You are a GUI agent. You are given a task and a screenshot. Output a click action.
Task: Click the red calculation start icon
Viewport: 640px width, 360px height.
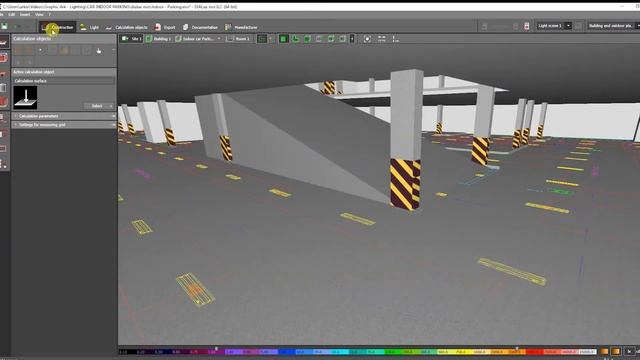pyautogui.click(x=527, y=26)
